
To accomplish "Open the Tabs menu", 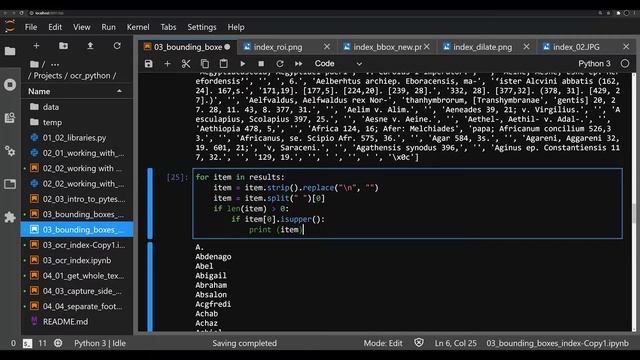I will pos(168,27).
